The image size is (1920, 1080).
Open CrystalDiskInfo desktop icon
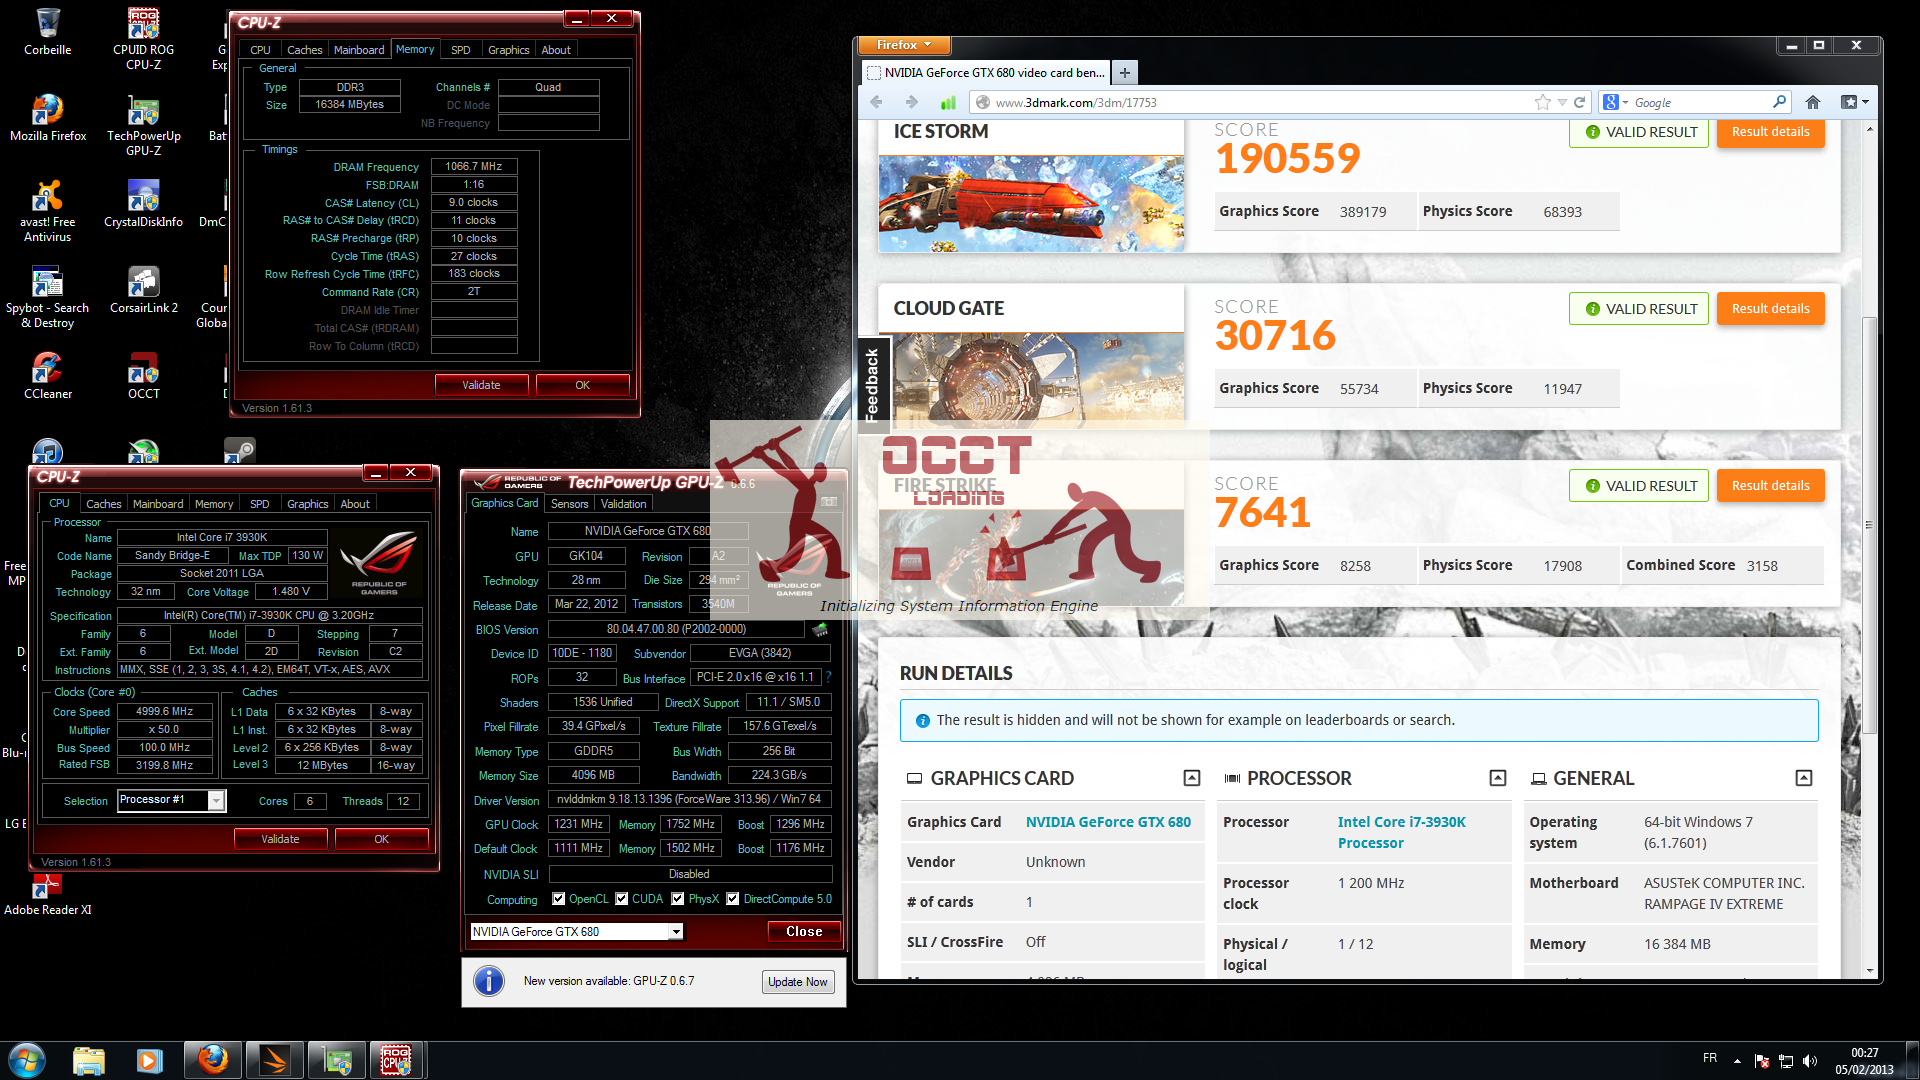[143, 204]
